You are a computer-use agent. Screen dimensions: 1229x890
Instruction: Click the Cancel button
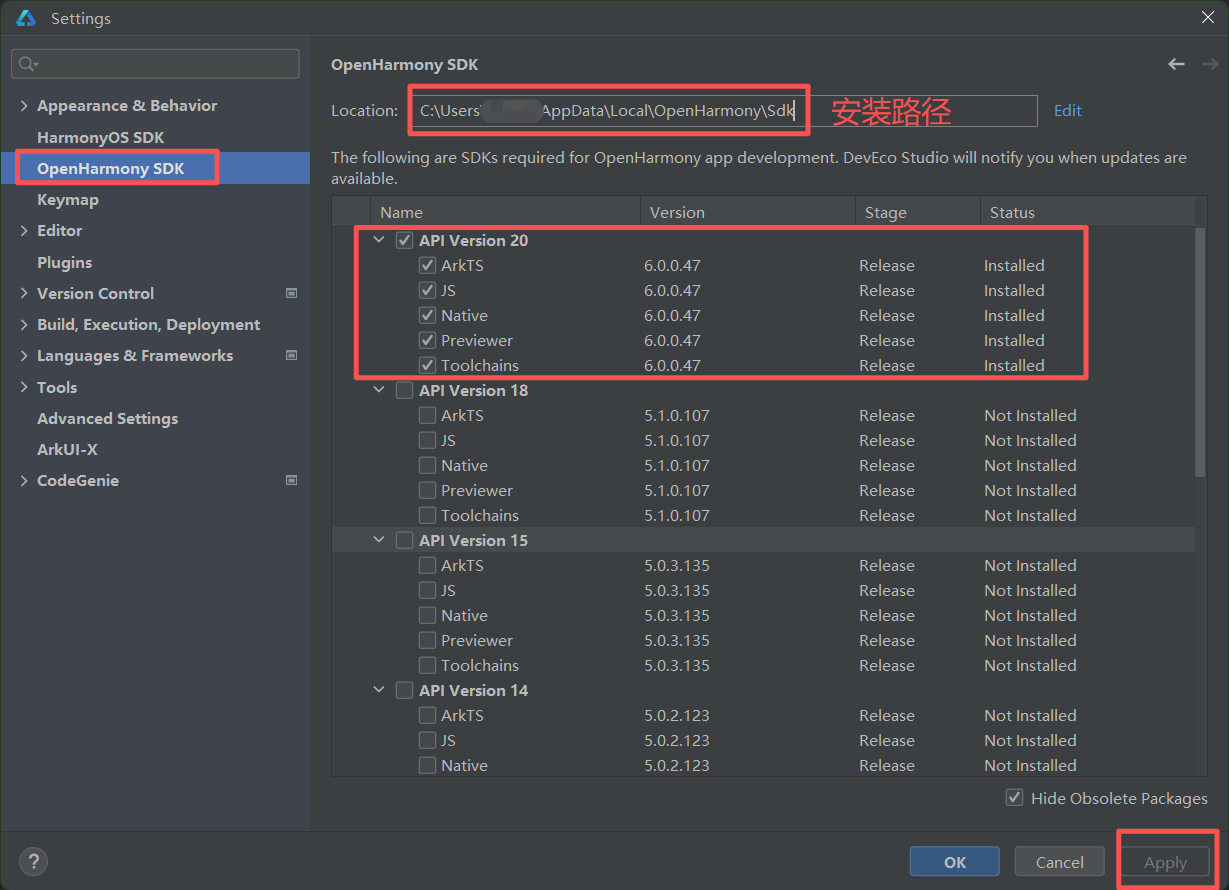[1059, 862]
